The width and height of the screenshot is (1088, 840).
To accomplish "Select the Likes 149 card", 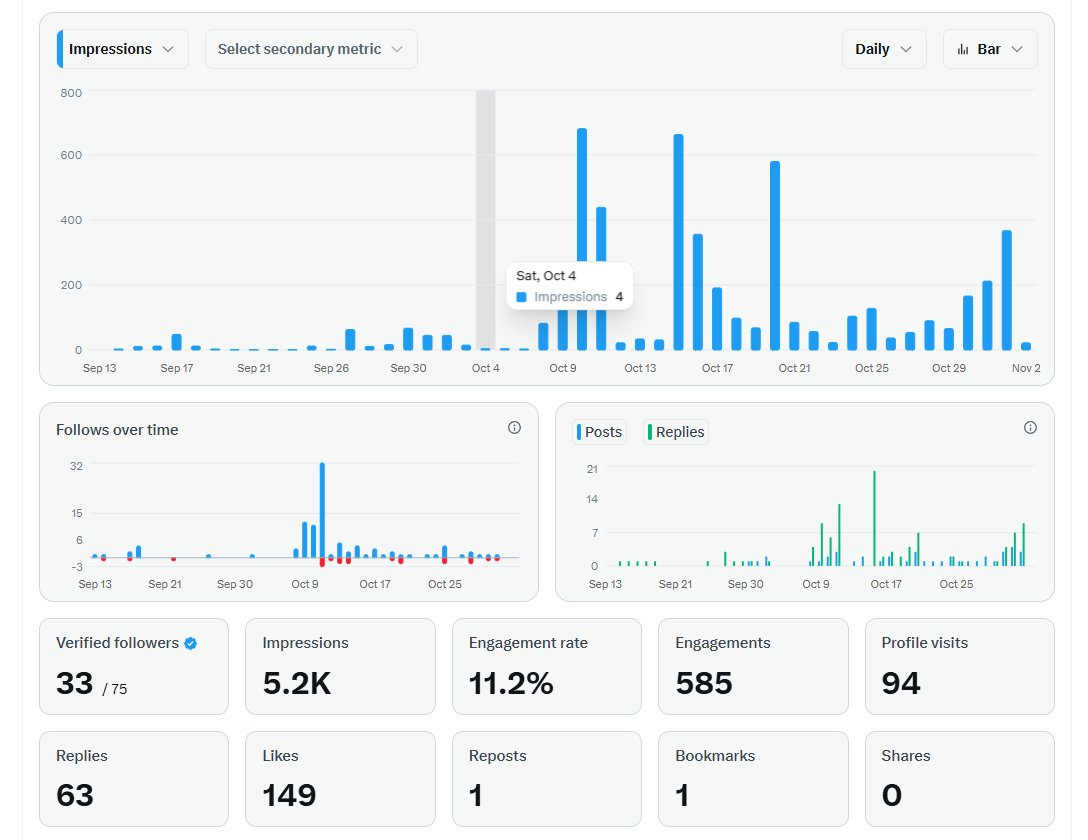I will click(x=340, y=779).
